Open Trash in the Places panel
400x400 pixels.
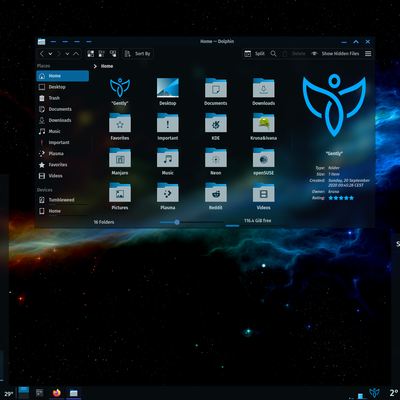63,98
